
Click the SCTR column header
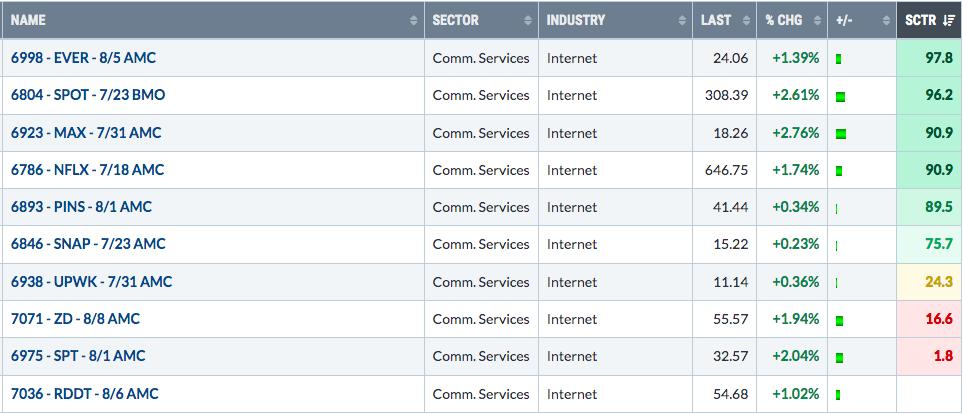(x=921, y=21)
